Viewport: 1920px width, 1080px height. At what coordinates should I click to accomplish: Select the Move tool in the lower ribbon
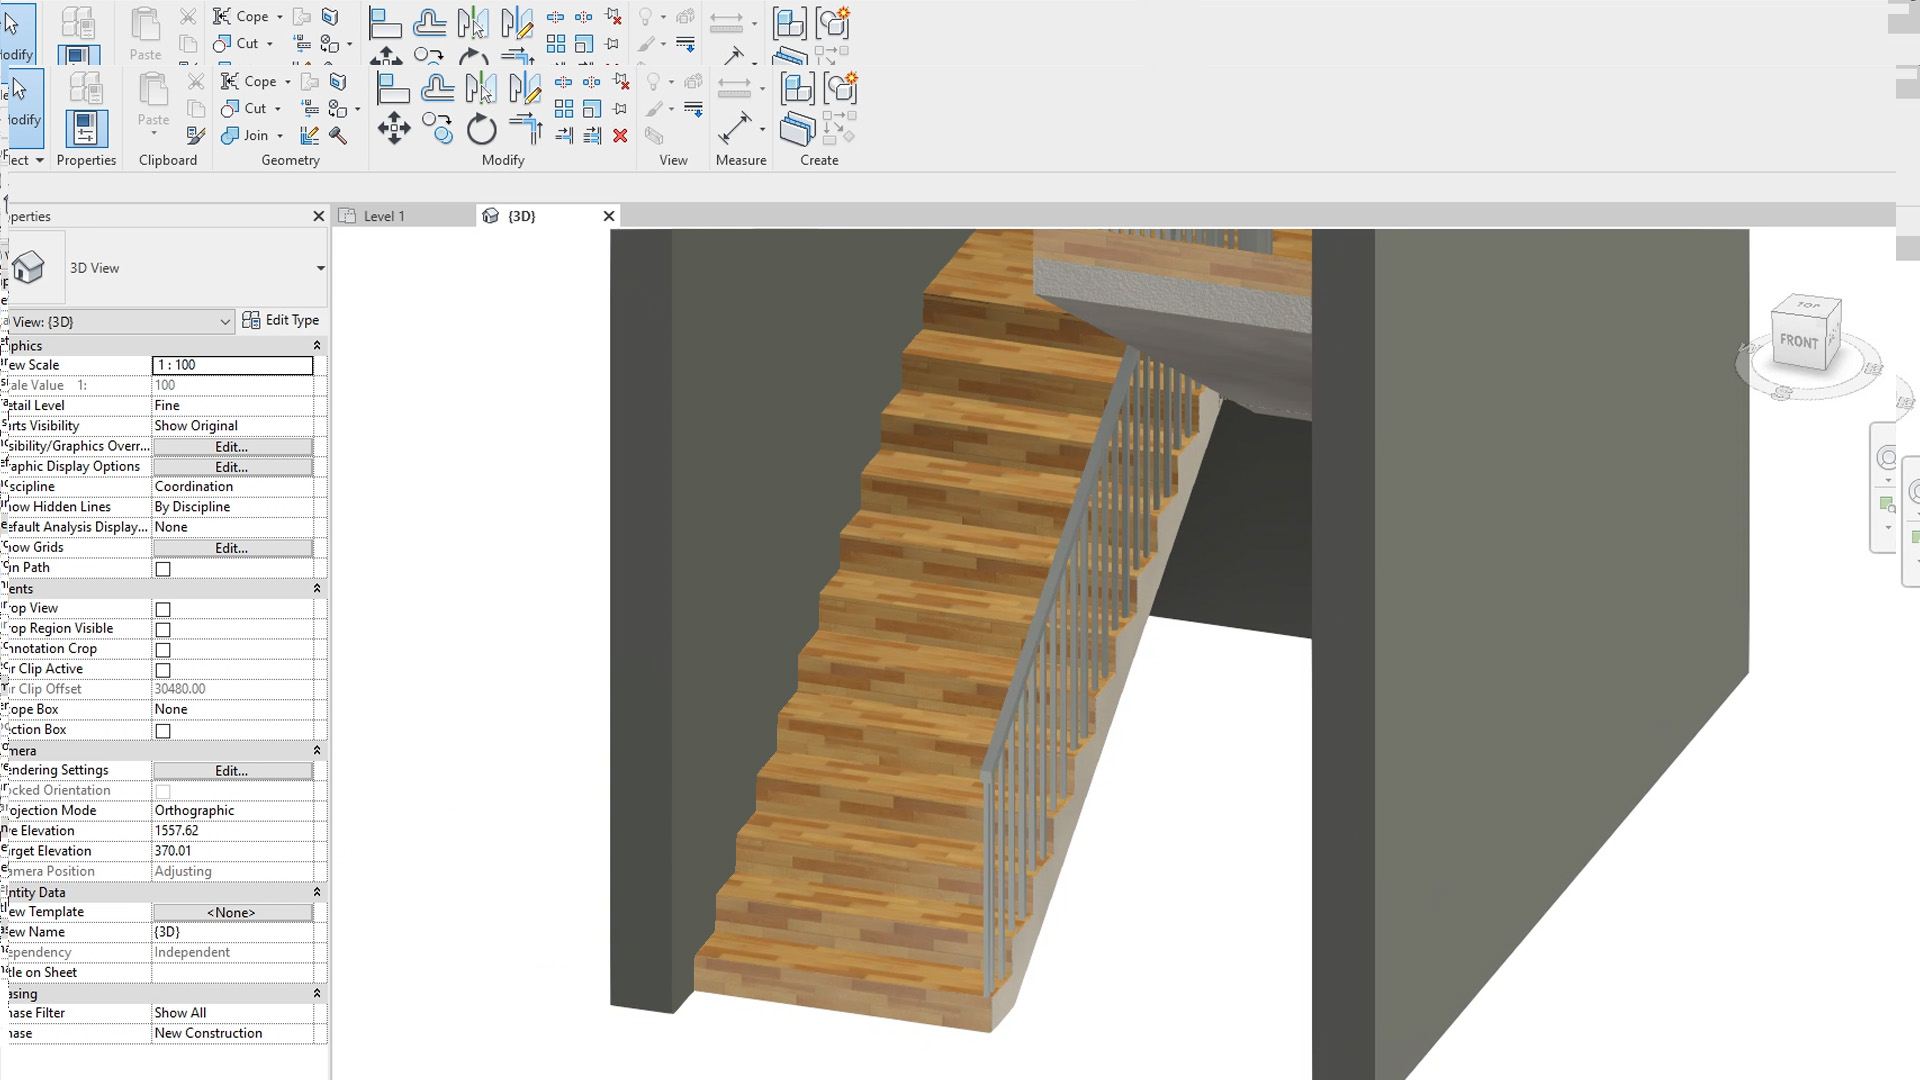(393, 129)
